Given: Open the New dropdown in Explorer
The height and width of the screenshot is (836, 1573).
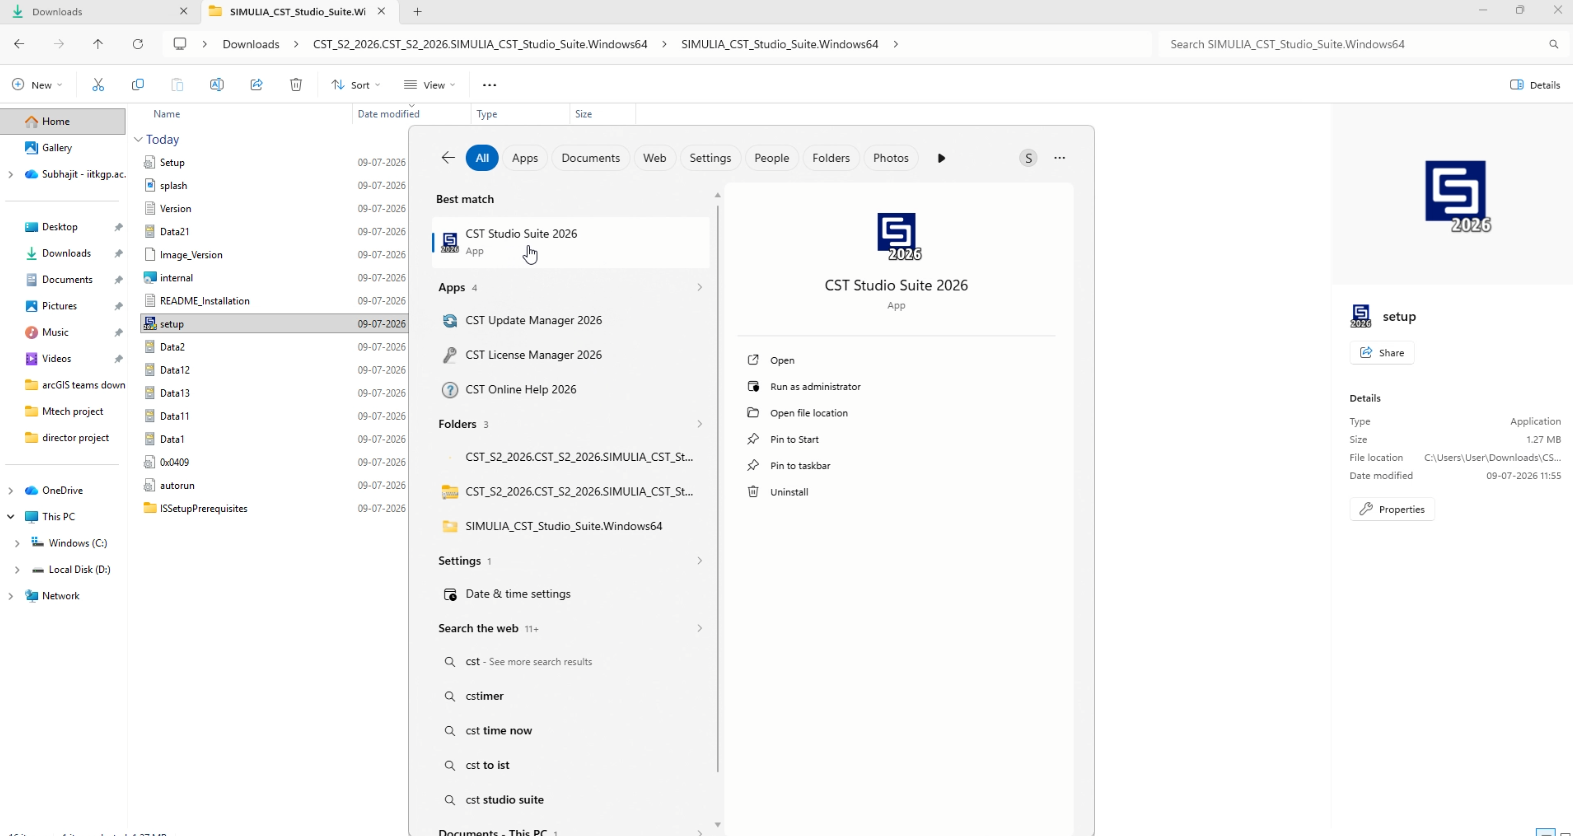Looking at the screenshot, I should tap(38, 85).
